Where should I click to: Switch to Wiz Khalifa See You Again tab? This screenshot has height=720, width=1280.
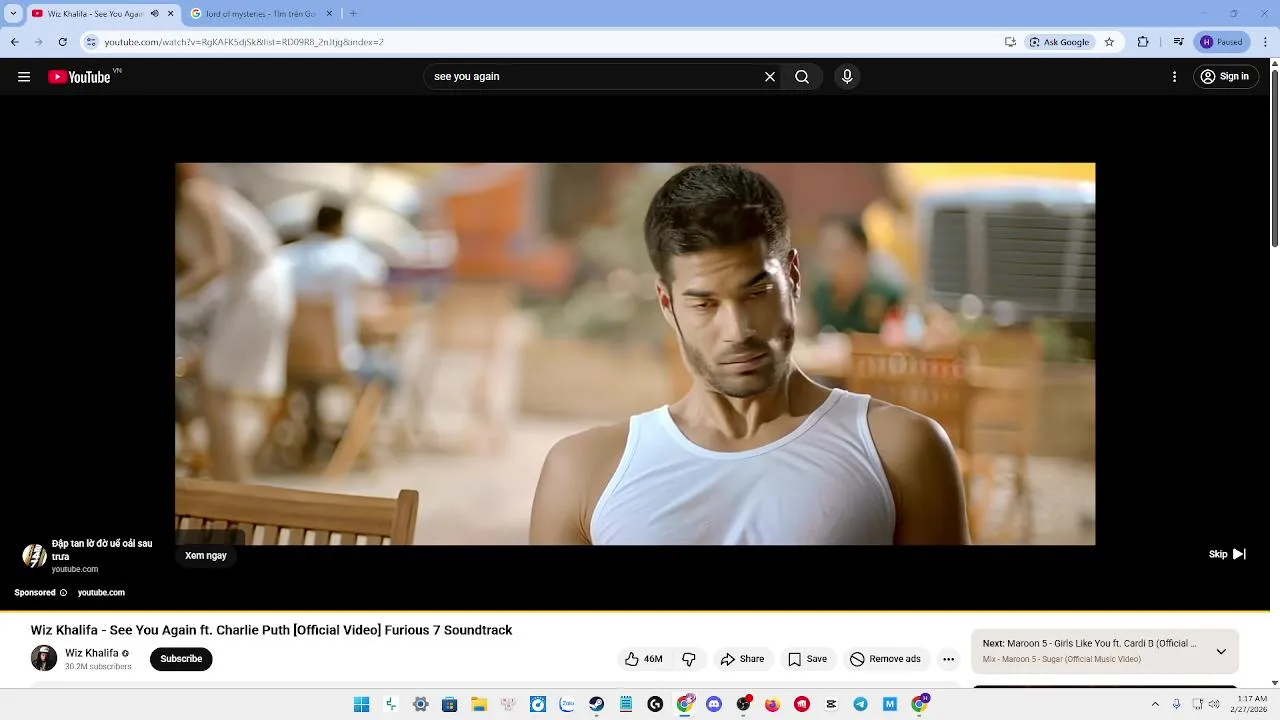[x=95, y=14]
